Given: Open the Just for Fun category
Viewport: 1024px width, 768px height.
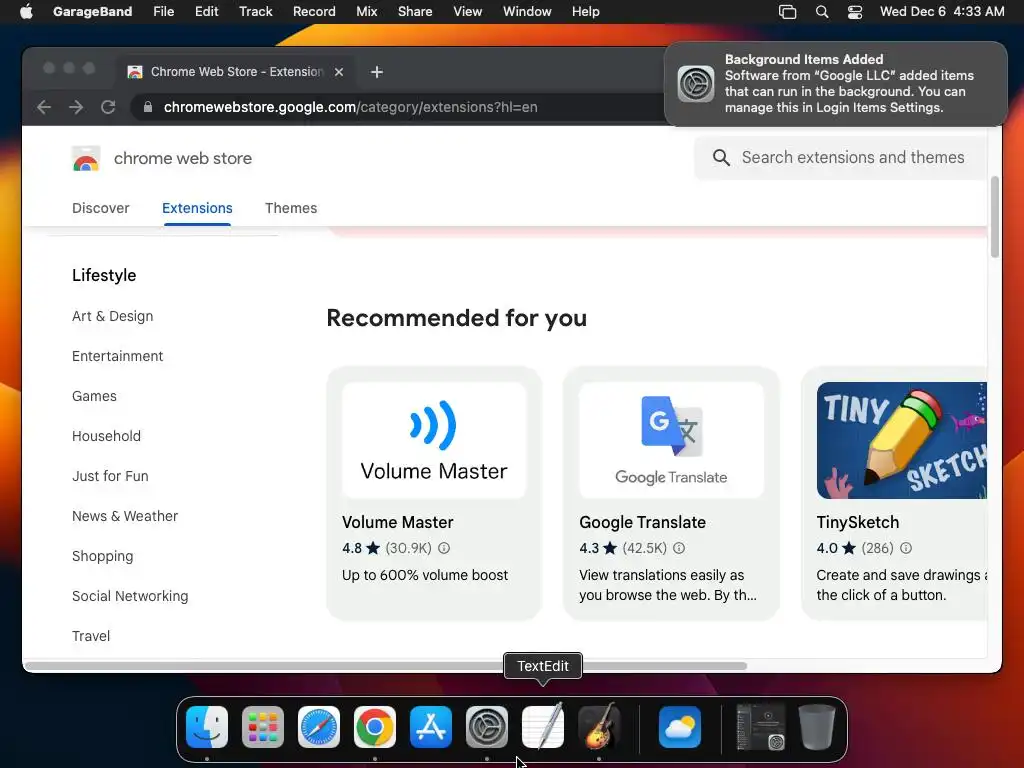Looking at the screenshot, I should pos(110,476).
